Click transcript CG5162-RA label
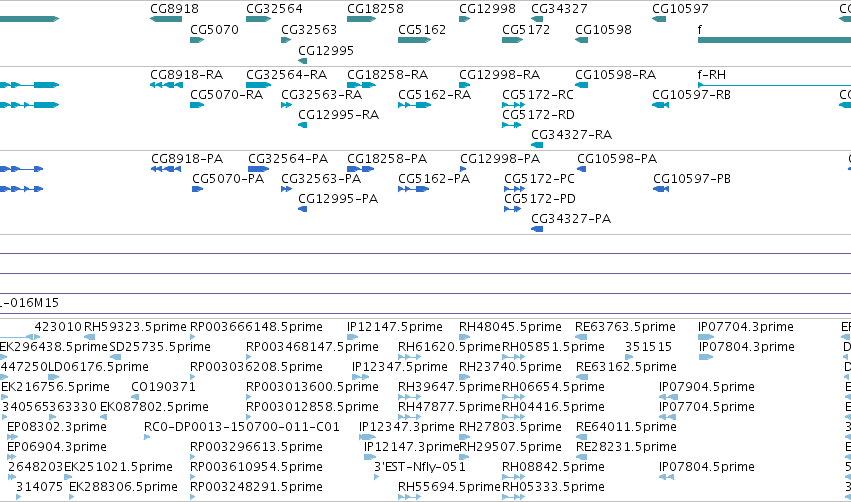Viewport: 851px width, 502px height. (x=434, y=94)
